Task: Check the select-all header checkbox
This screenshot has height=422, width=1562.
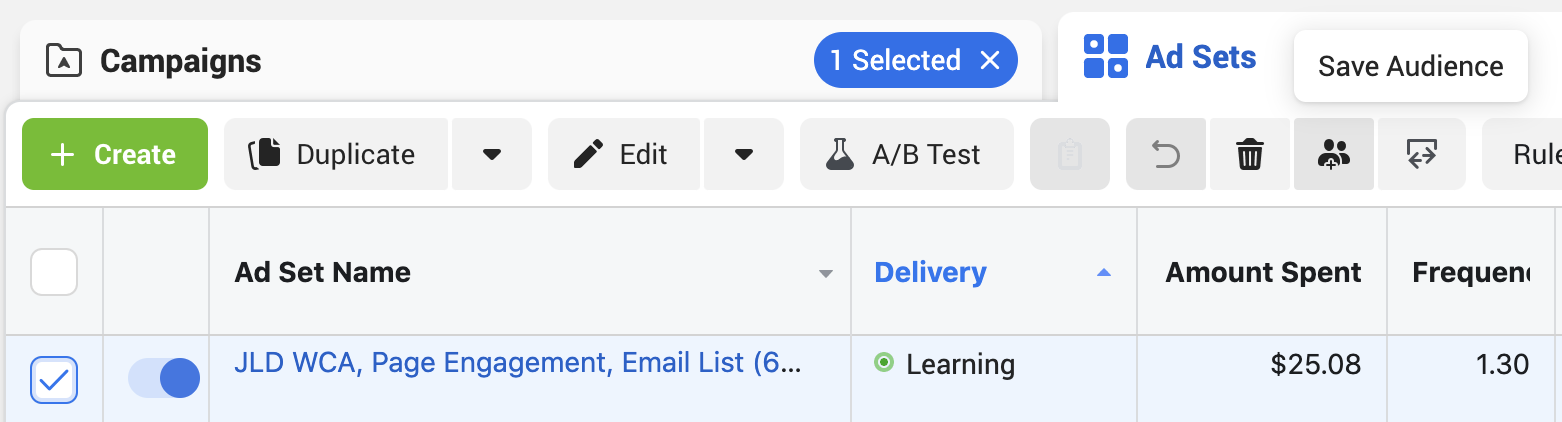Action: pyautogui.click(x=54, y=272)
